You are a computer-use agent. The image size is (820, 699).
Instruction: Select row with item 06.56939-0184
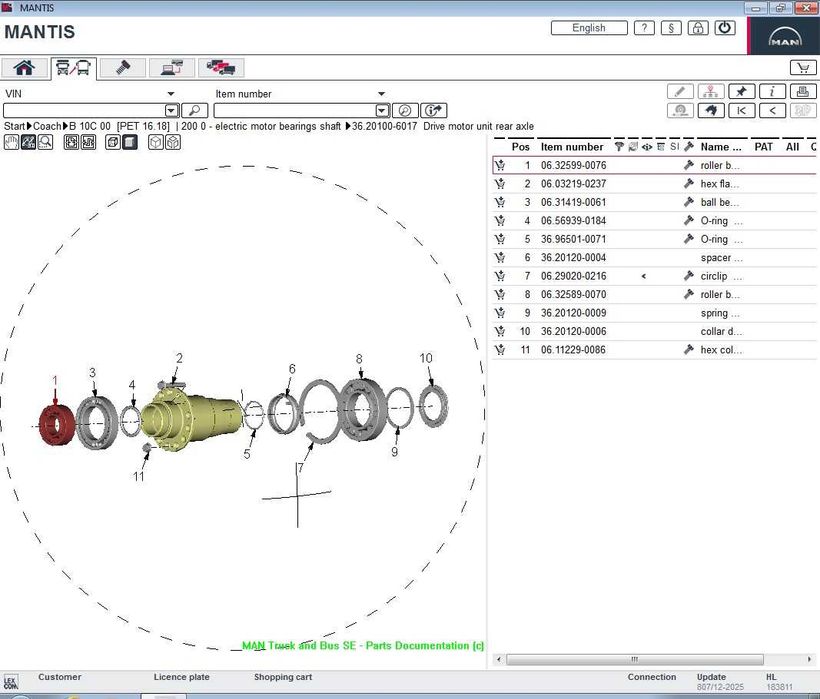click(655, 221)
